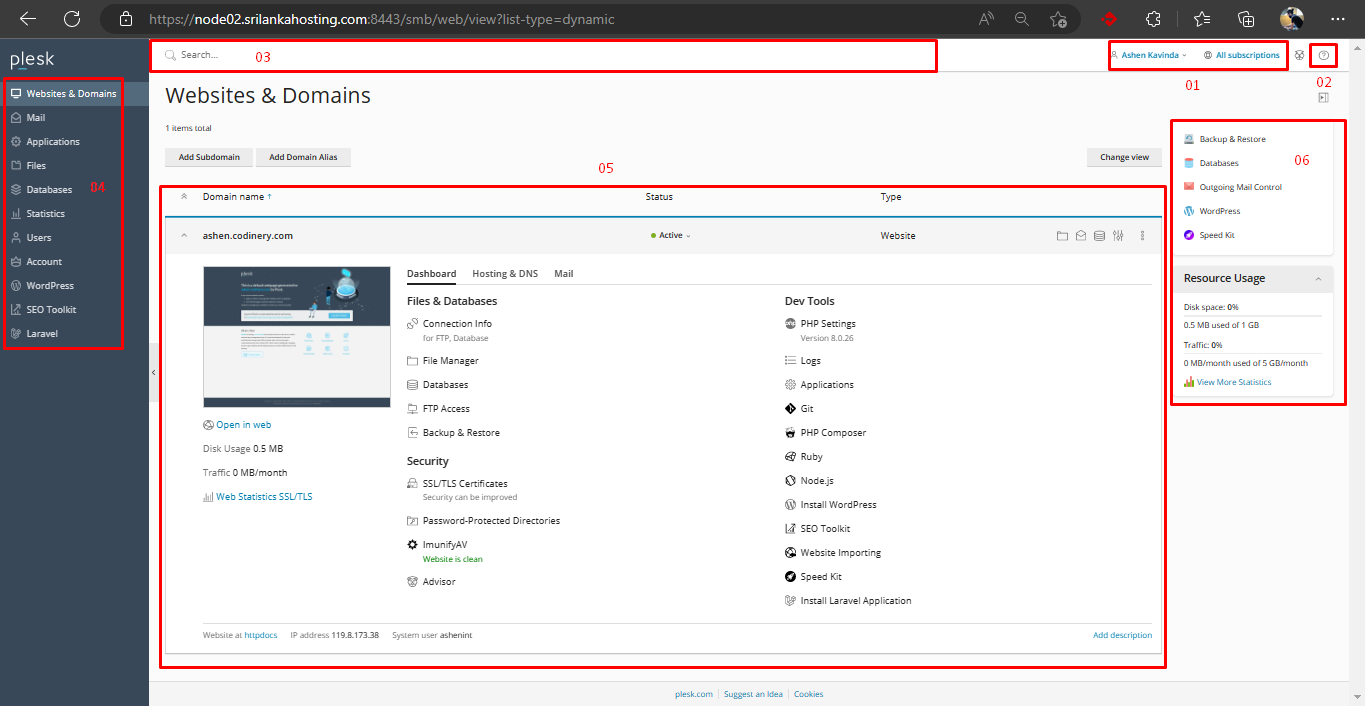Click the mail envelope icon in domain row
Screen dimensions: 1365x706
[x=1081, y=236]
